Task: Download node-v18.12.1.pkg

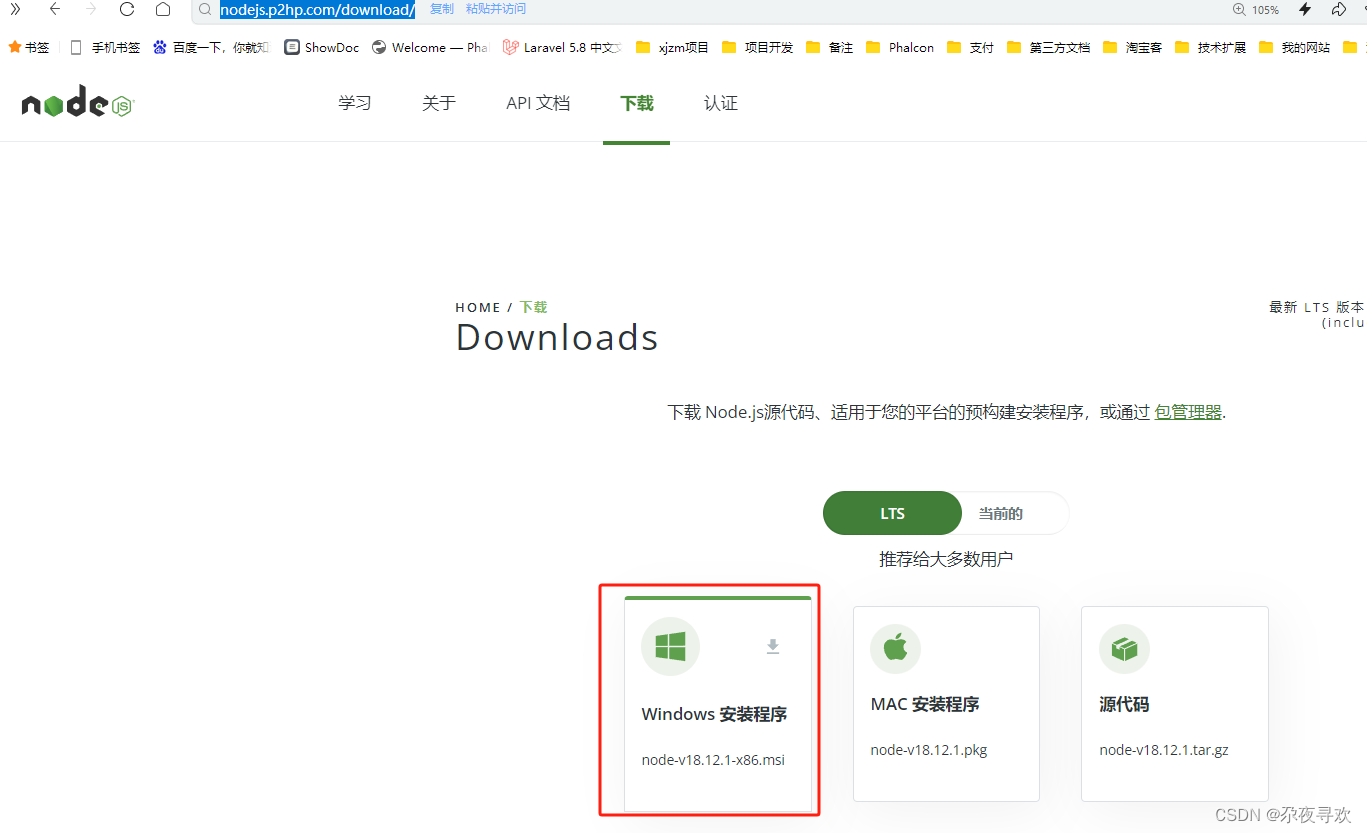Action: 929,750
